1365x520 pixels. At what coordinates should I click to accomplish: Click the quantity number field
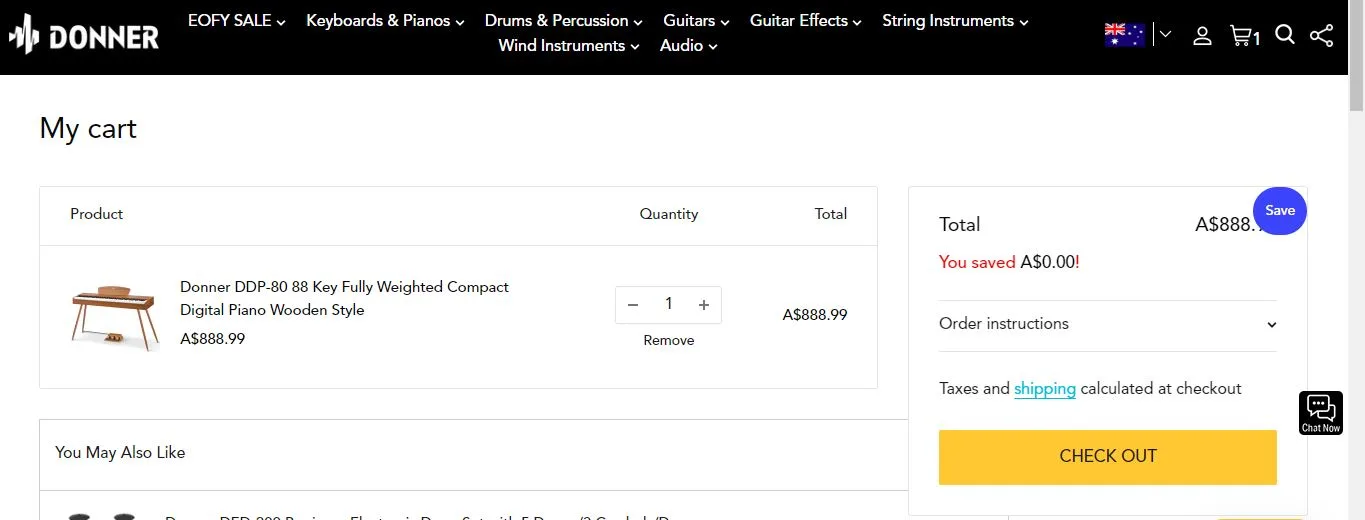coord(668,305)
